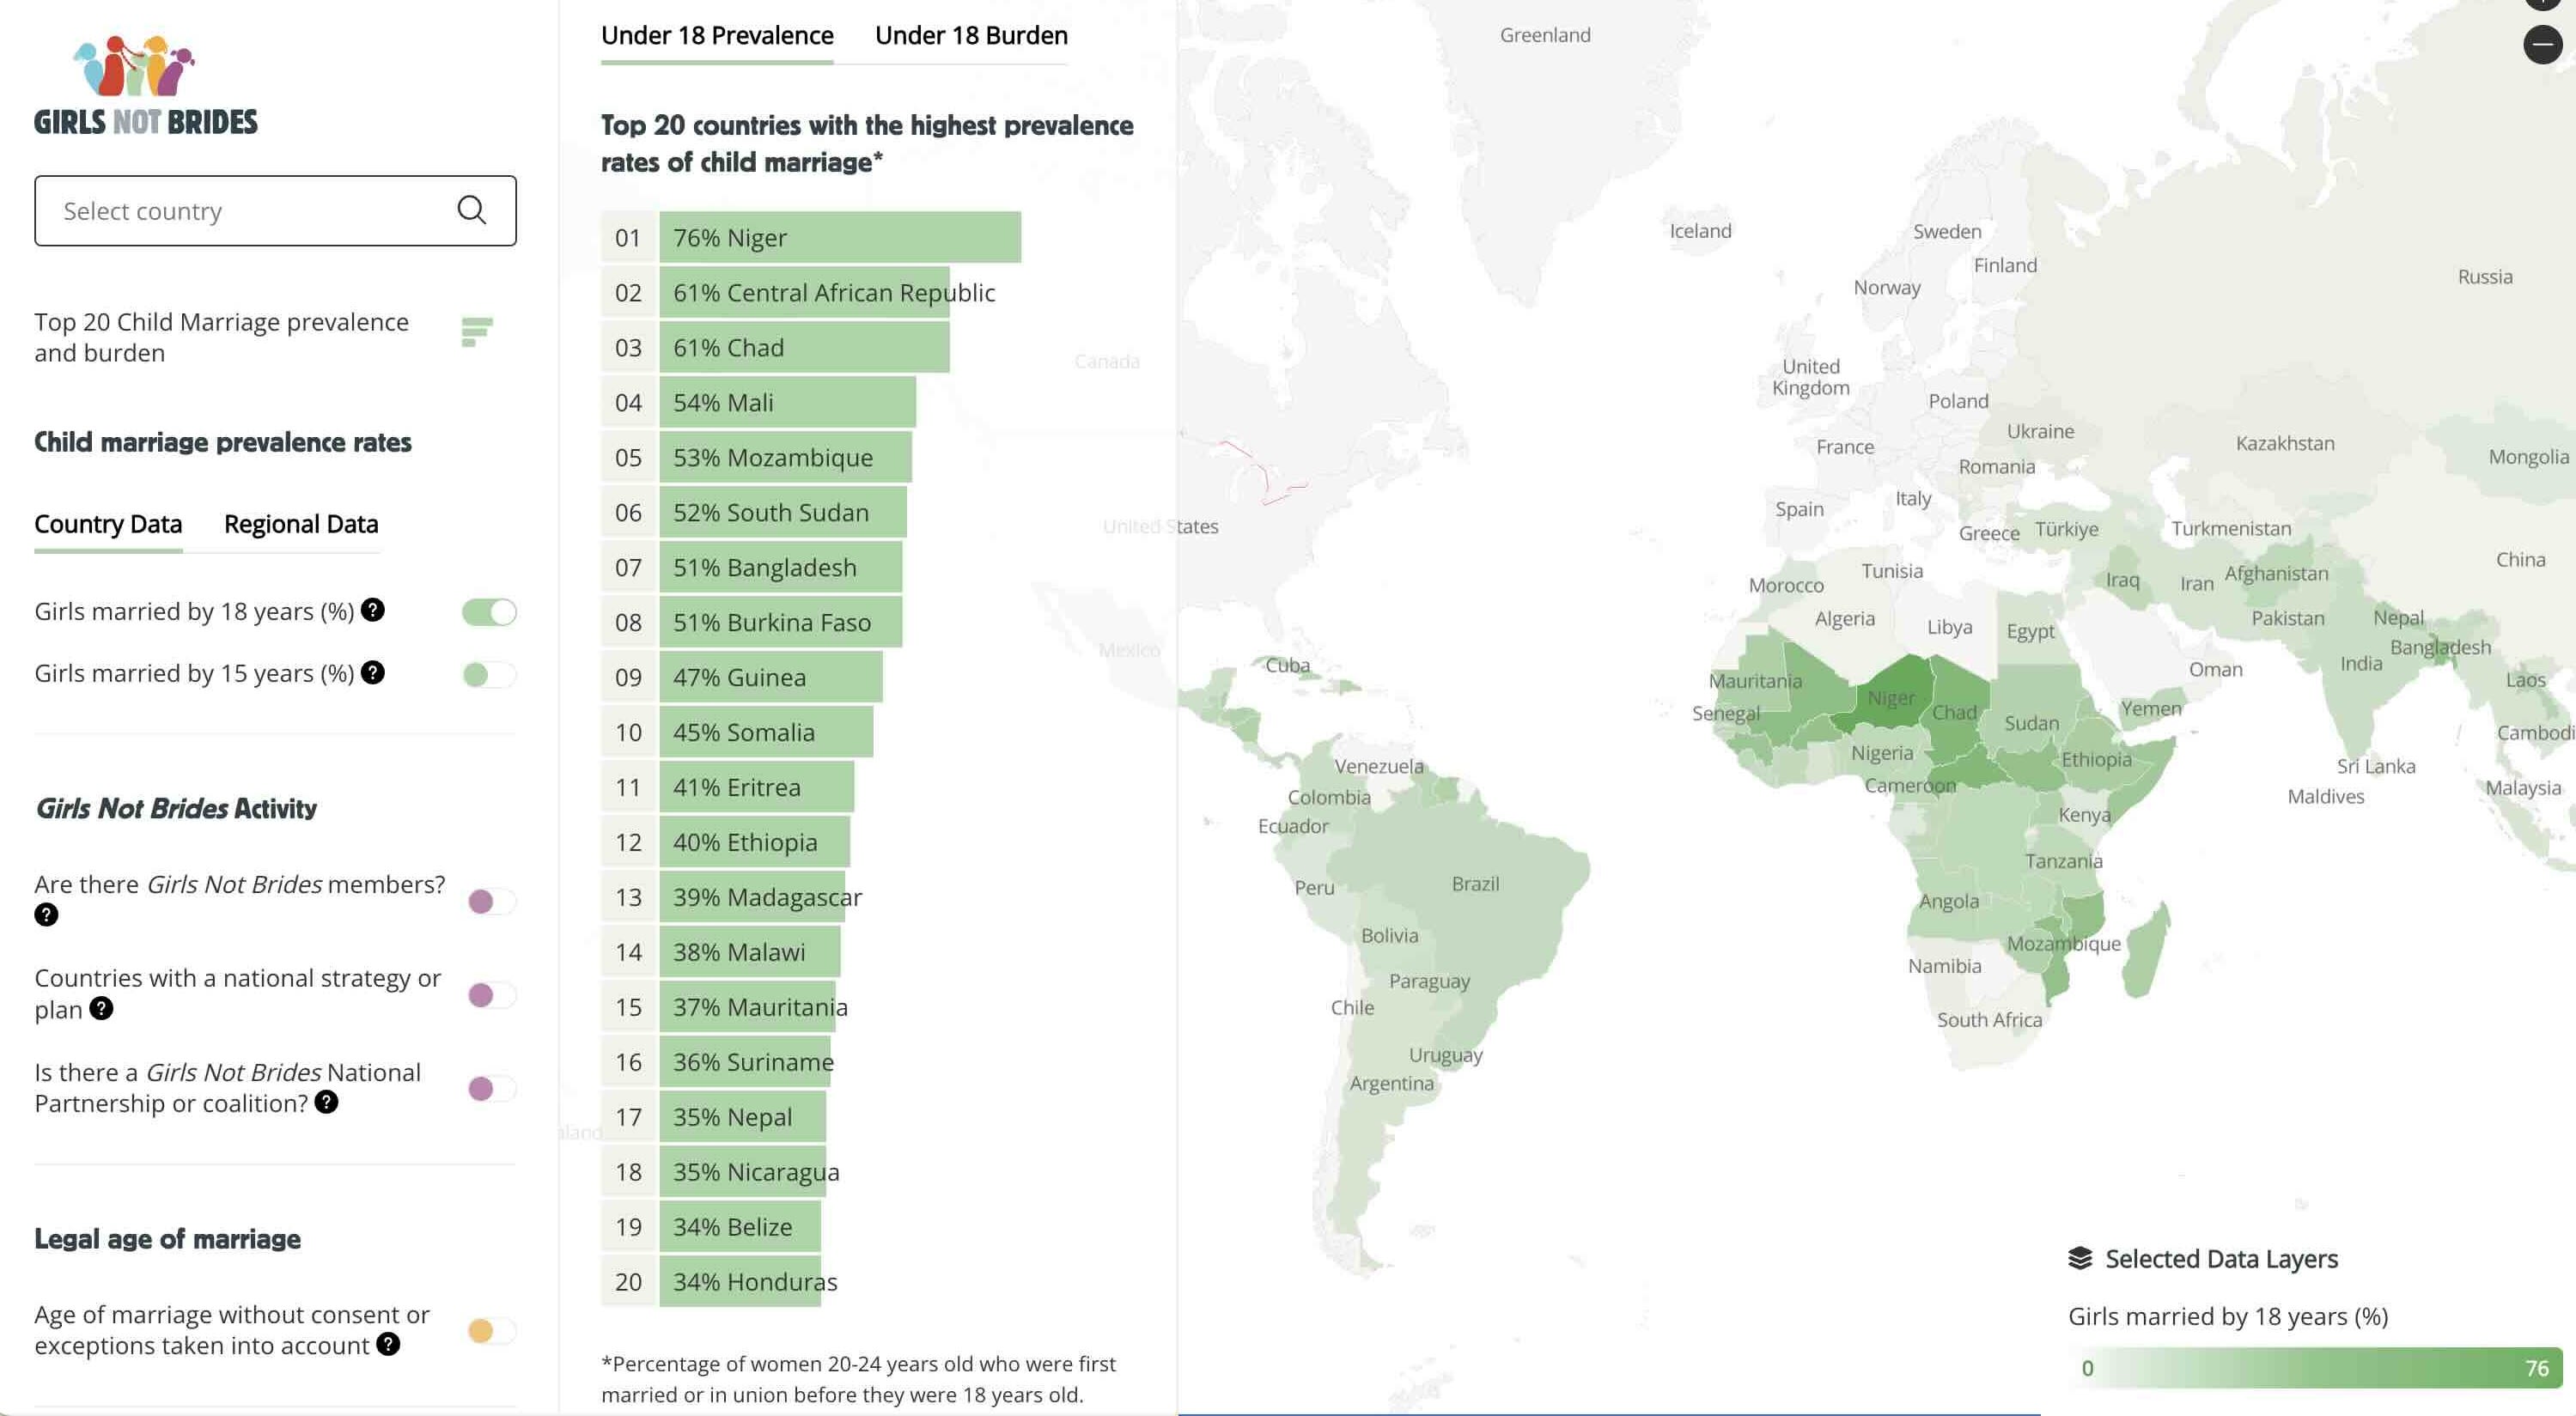The image size is (2576, 1416).
Task: Toggle Girls married by 18 years switch
Action: click(x=489, y=612)
